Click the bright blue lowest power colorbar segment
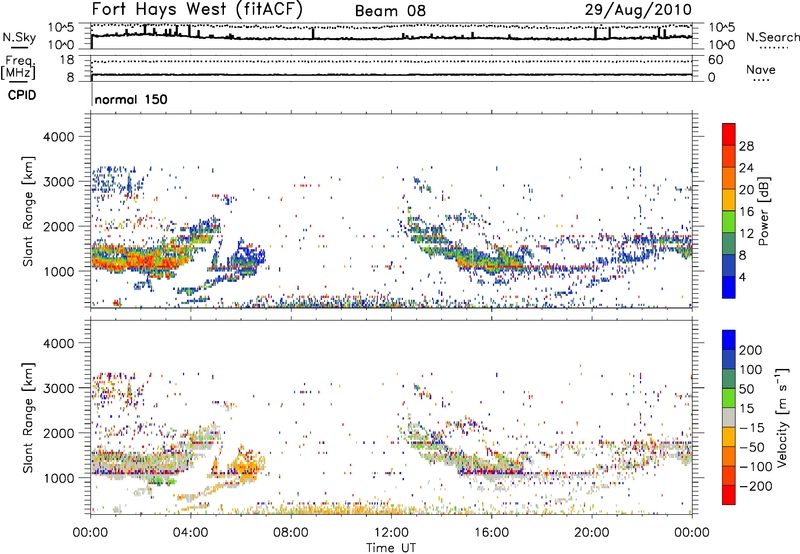 point(729,287)
